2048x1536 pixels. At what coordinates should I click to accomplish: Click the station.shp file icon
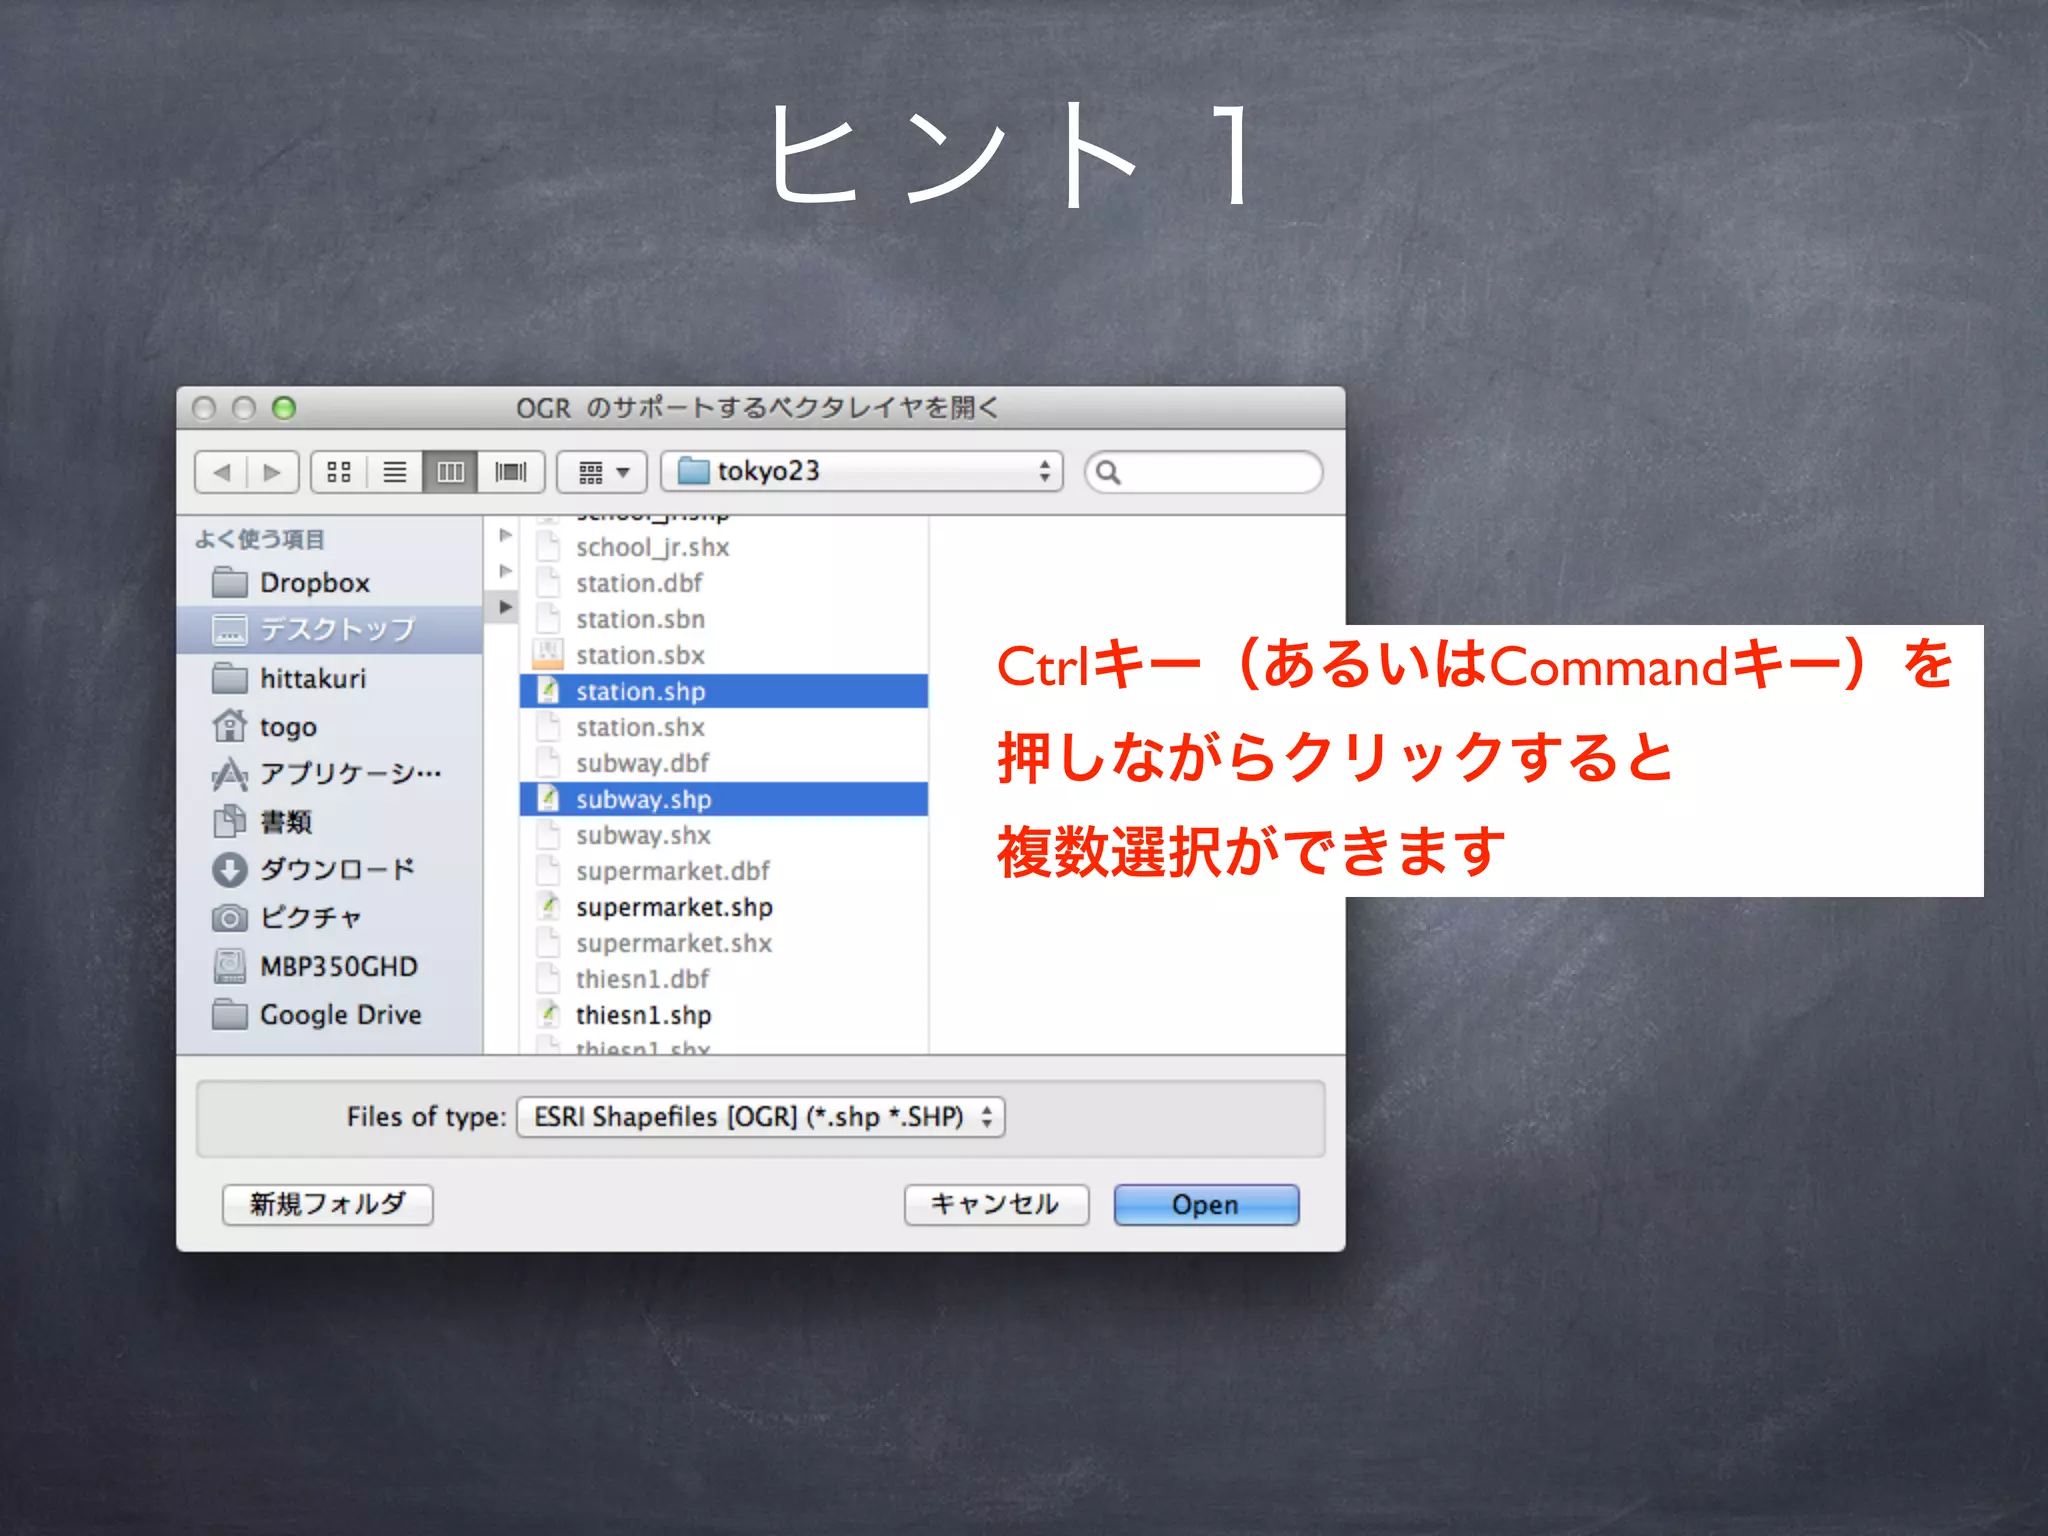pos(548,690)
